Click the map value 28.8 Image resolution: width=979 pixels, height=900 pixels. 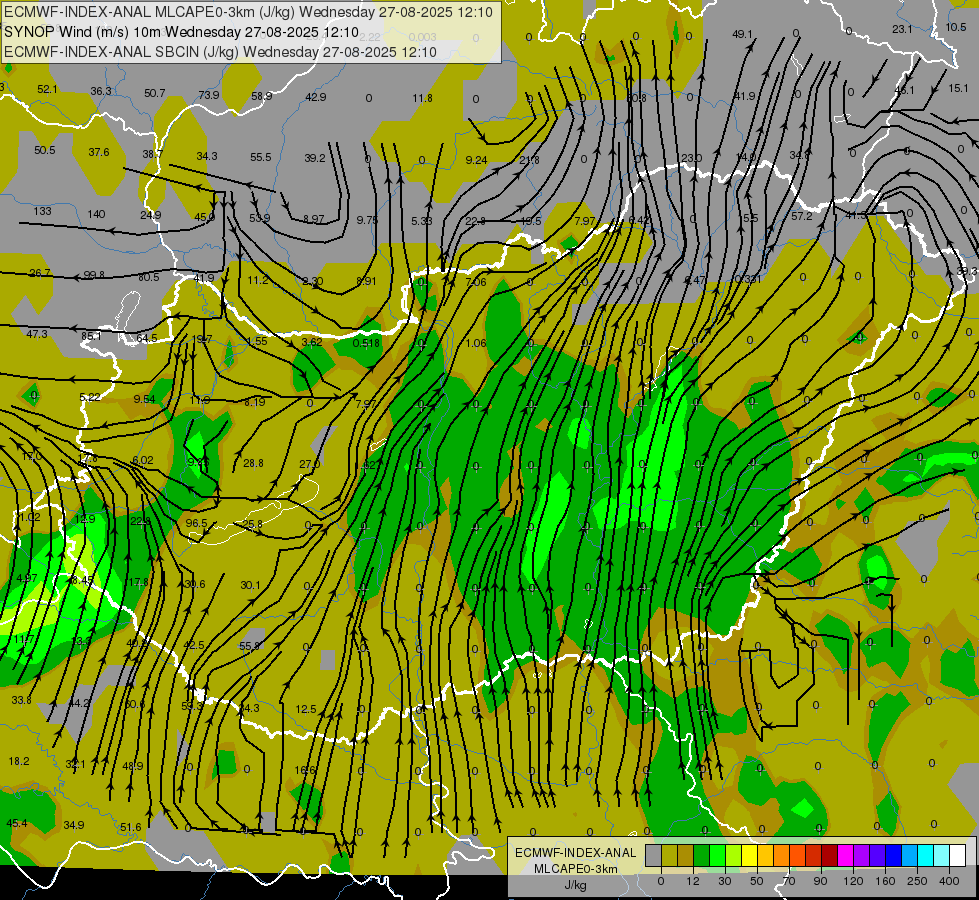tap(253, 463)
